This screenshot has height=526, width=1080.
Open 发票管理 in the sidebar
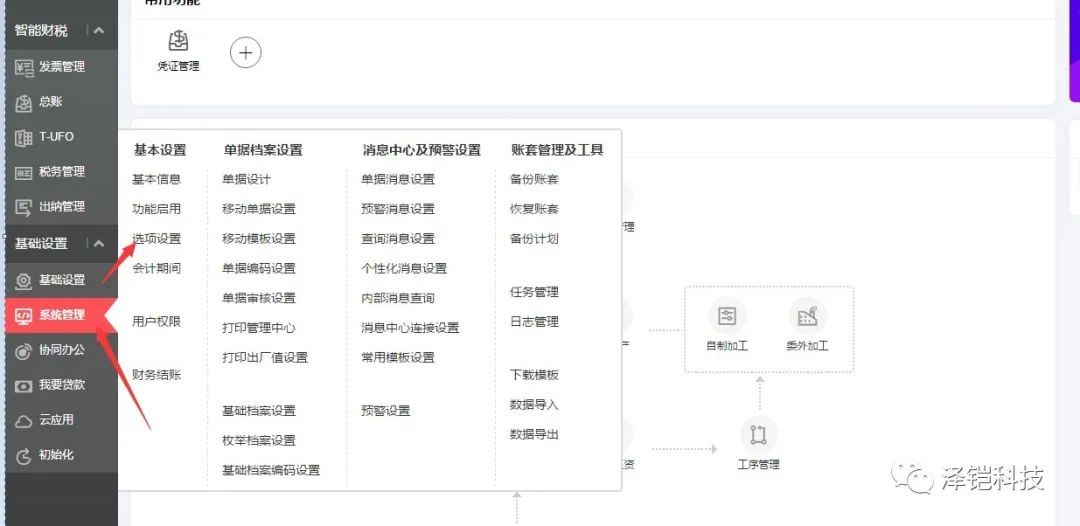pos(61,67)
